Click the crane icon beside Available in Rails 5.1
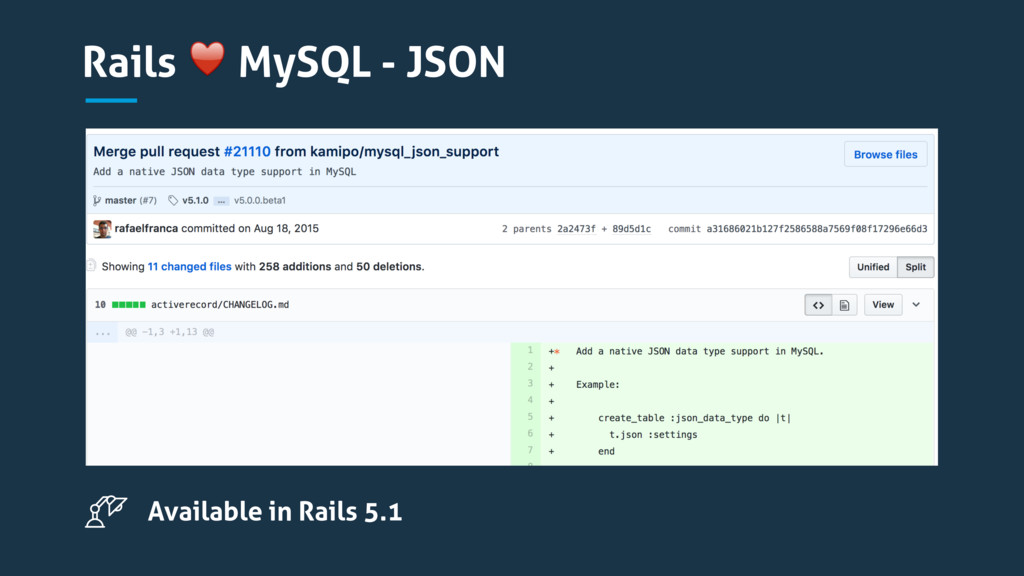Image resolution: width=1024 pixels, height=576 pixels. tap(106, 511)
